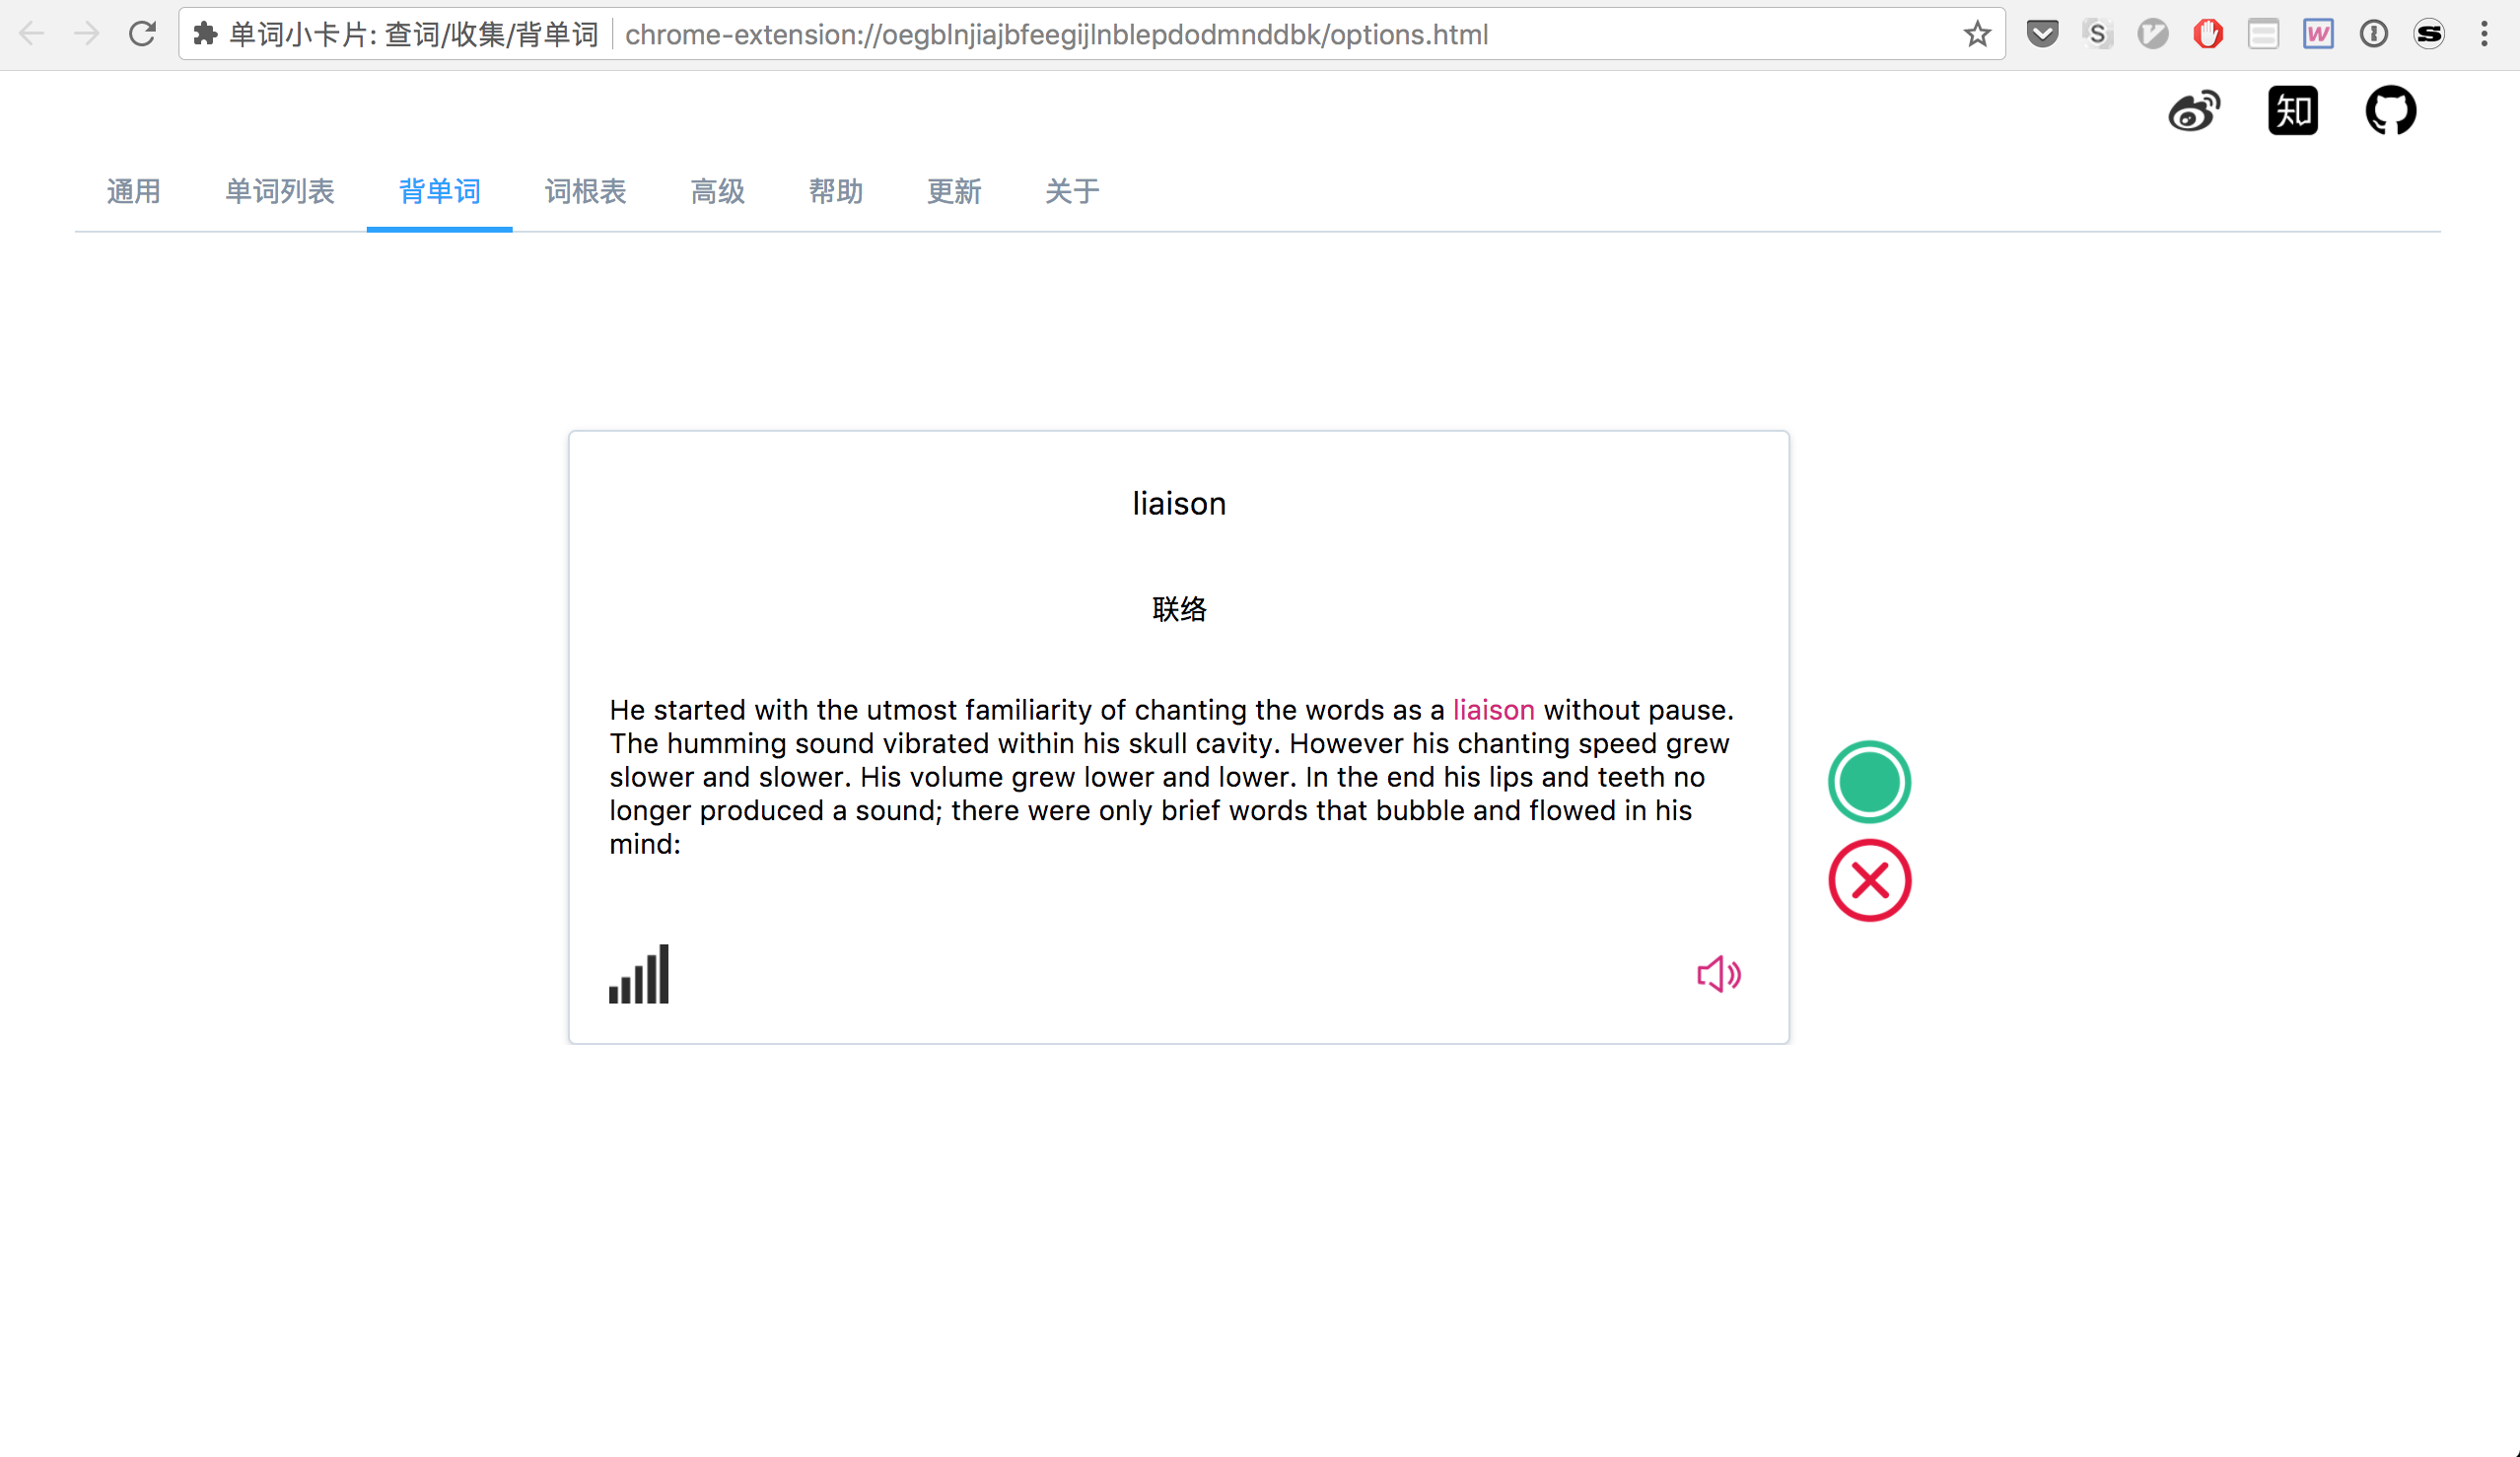Switch to the 通用 tab
This screenshot has height=1457, width=2520.
point(134,191)
